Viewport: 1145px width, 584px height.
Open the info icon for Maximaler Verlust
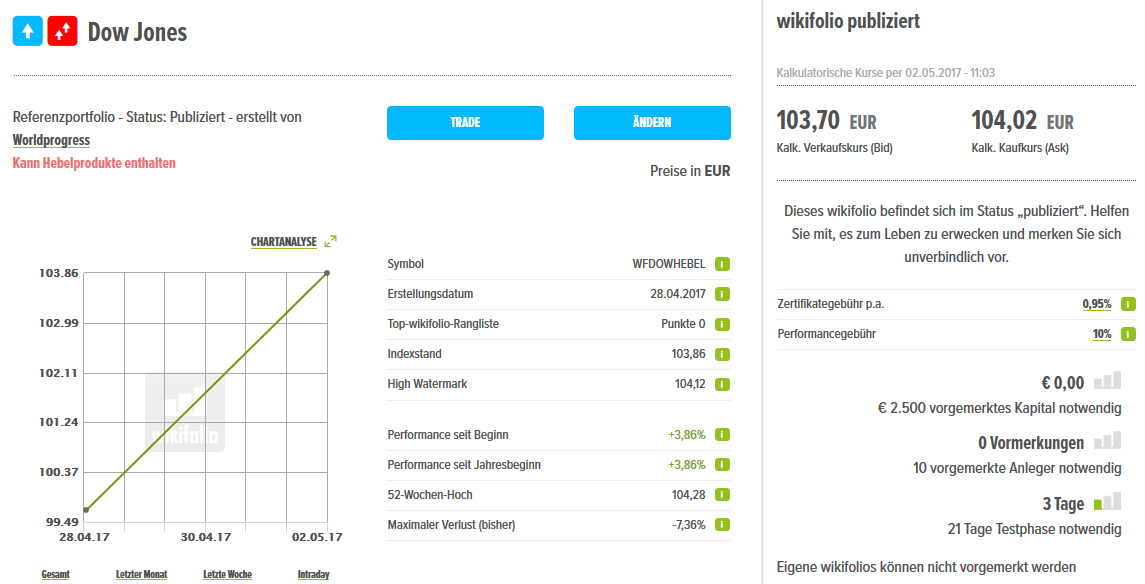coord(720,524)
